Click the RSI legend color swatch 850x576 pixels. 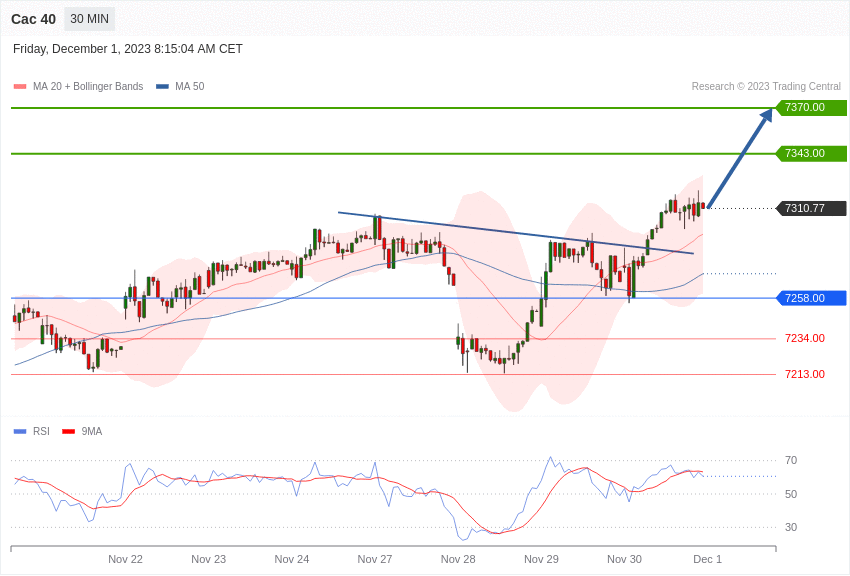tap(20, 432)
